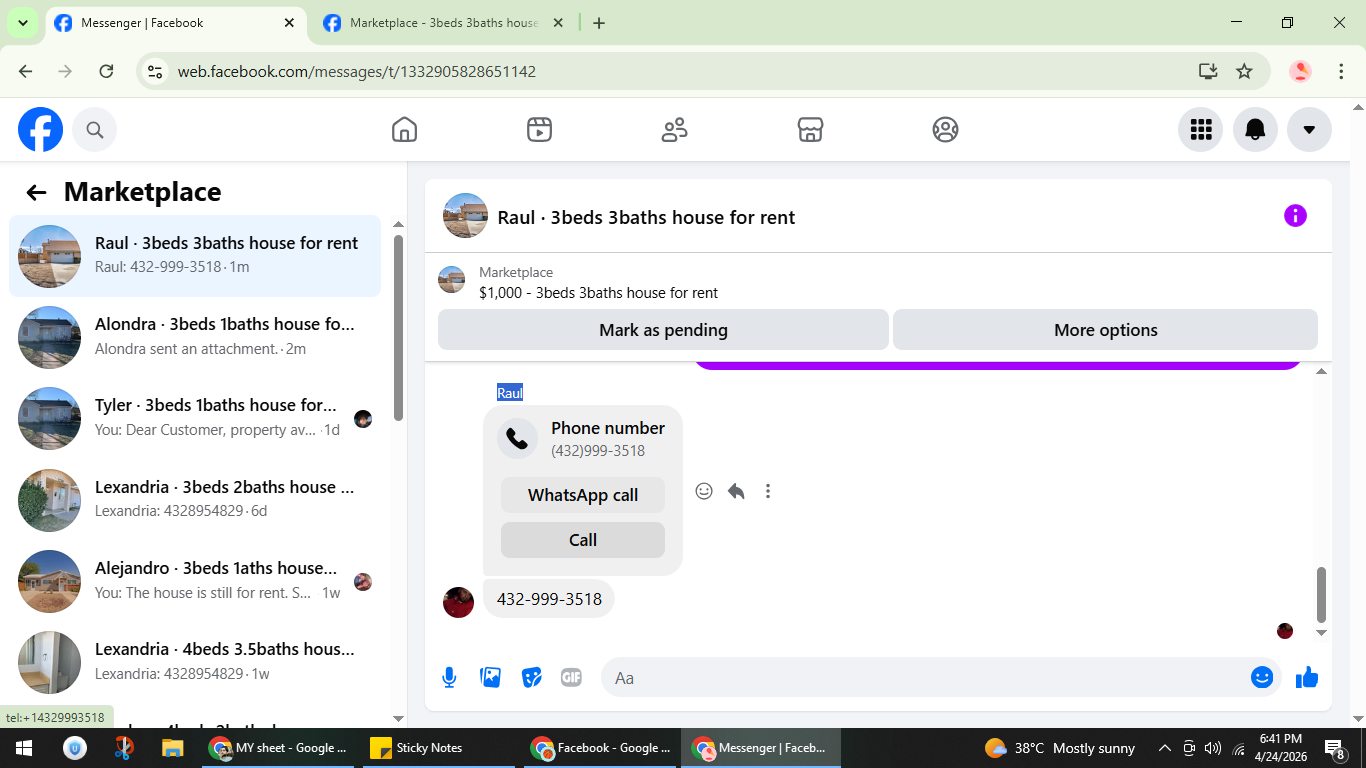Reply to the phone number message

click(736, 491)
